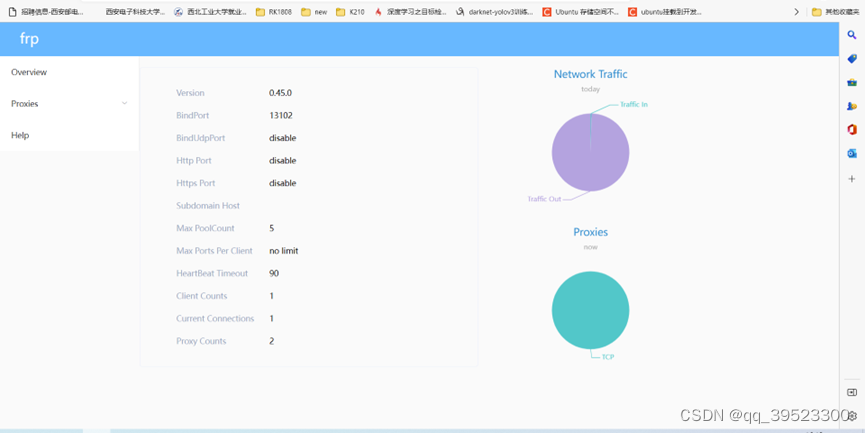Screen dimensions: 865x433
Task: Click the Http Port label
Action: 194,161
